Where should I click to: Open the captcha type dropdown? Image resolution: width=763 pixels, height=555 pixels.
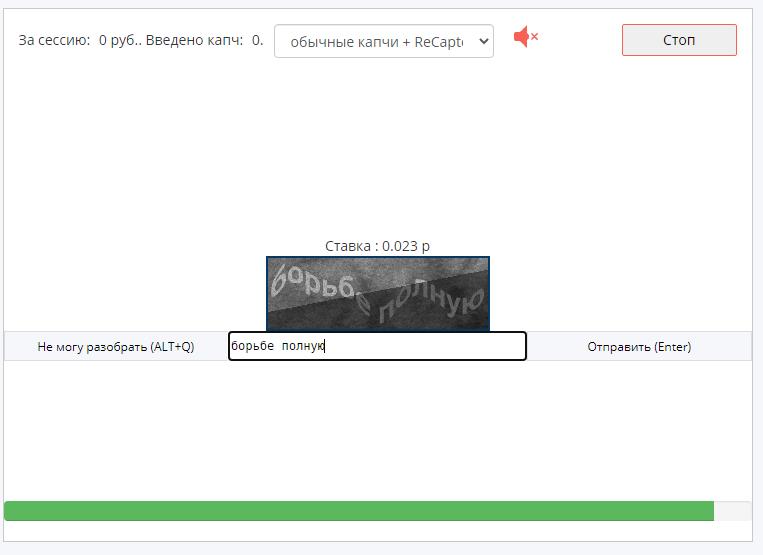coord(384,41)
